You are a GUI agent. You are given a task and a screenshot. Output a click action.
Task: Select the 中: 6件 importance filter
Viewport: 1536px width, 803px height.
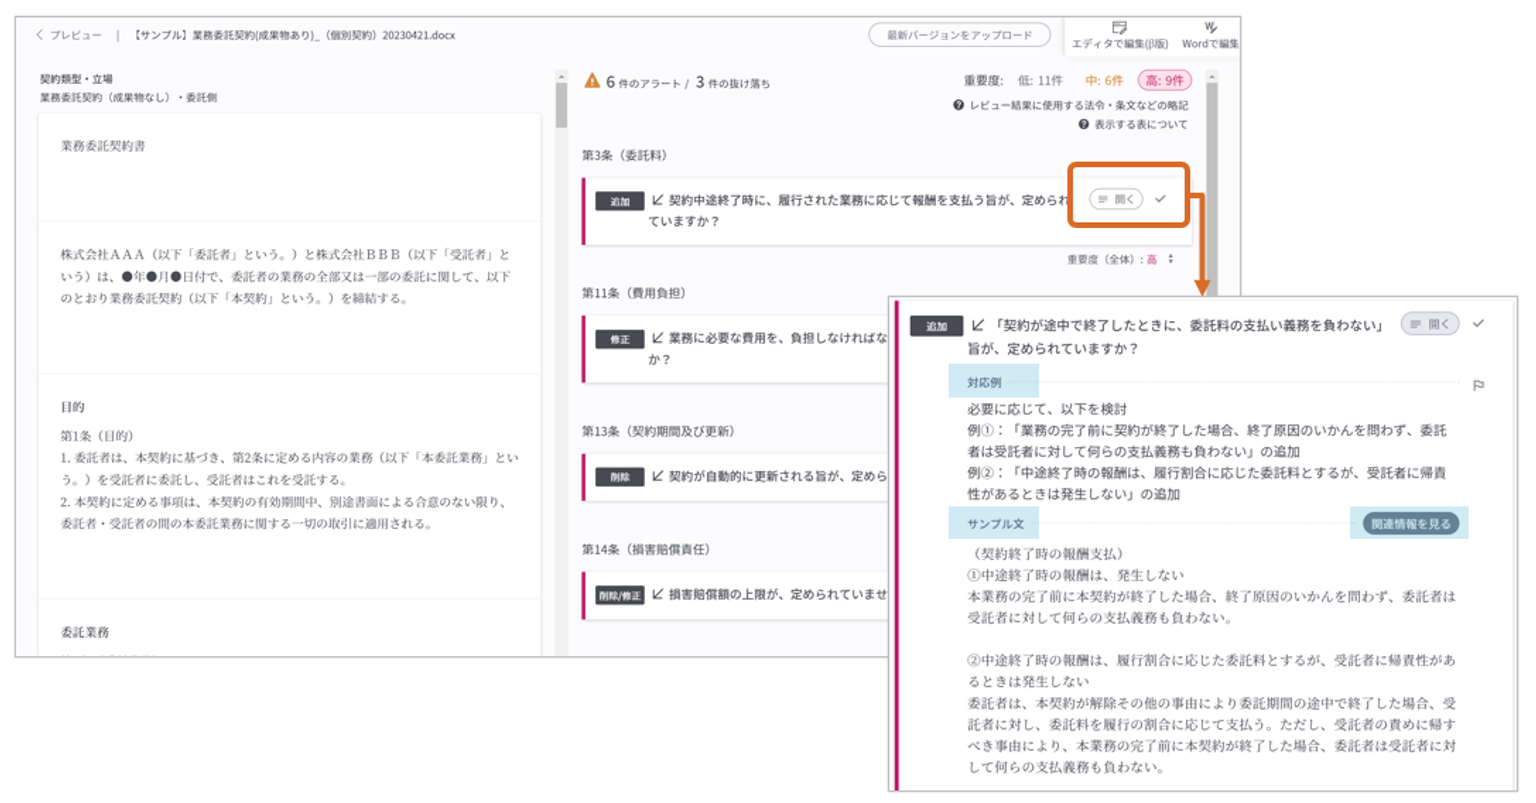pos(1104,81)
